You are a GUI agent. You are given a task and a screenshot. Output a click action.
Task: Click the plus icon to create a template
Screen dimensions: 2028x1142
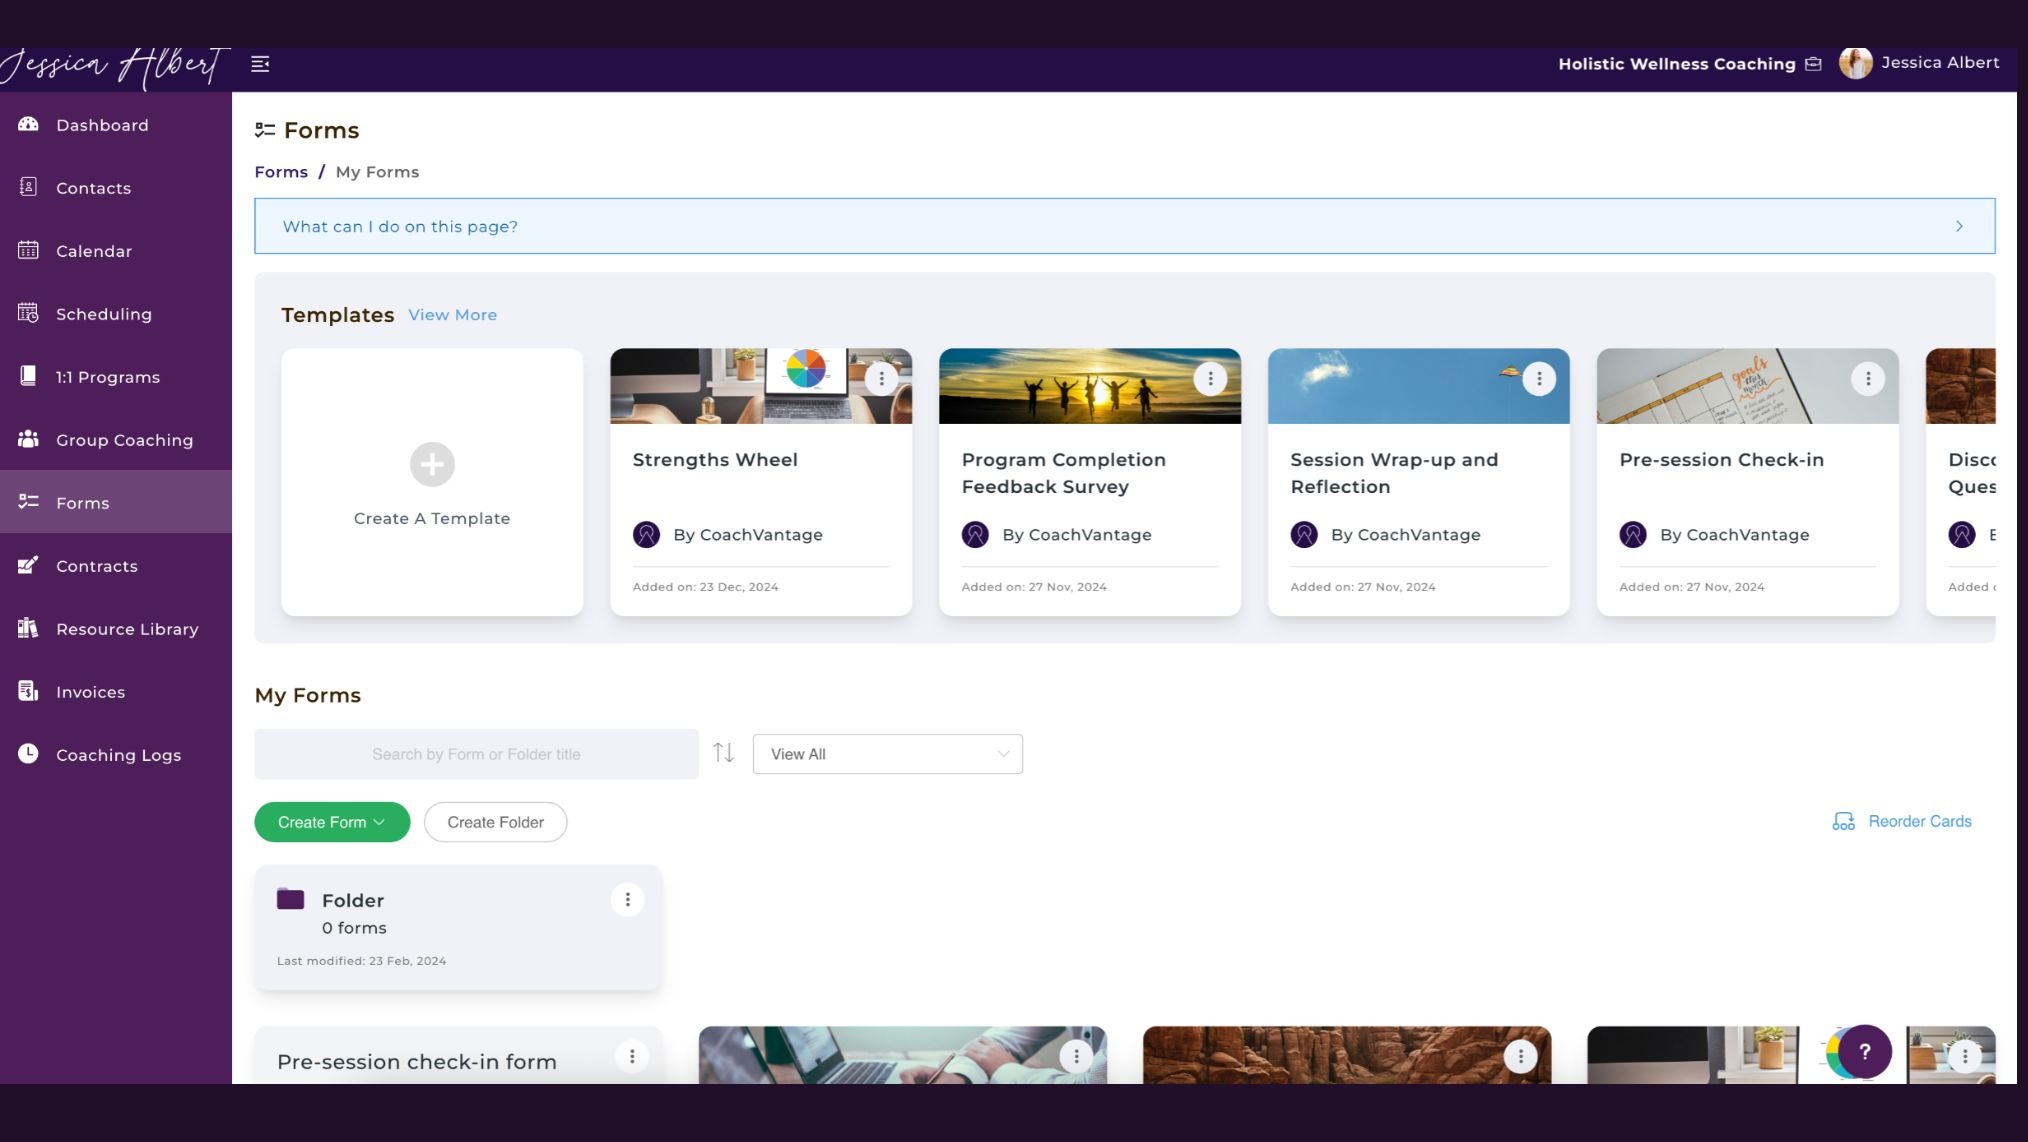(x=432, y=464)
